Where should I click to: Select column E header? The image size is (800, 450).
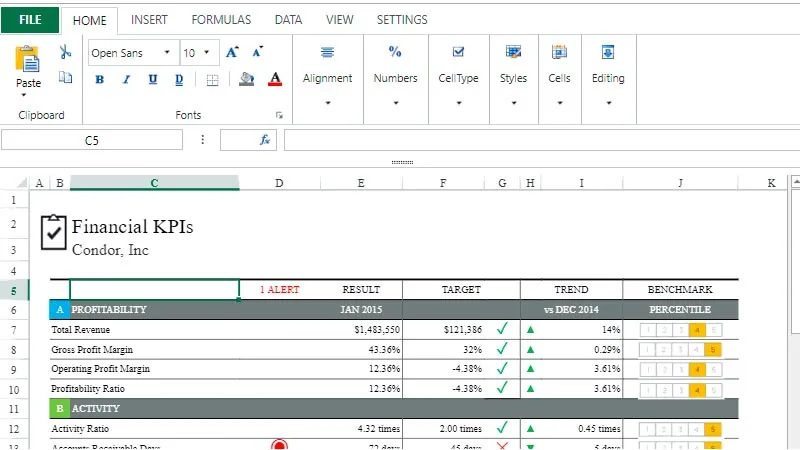tap(361, 183)
